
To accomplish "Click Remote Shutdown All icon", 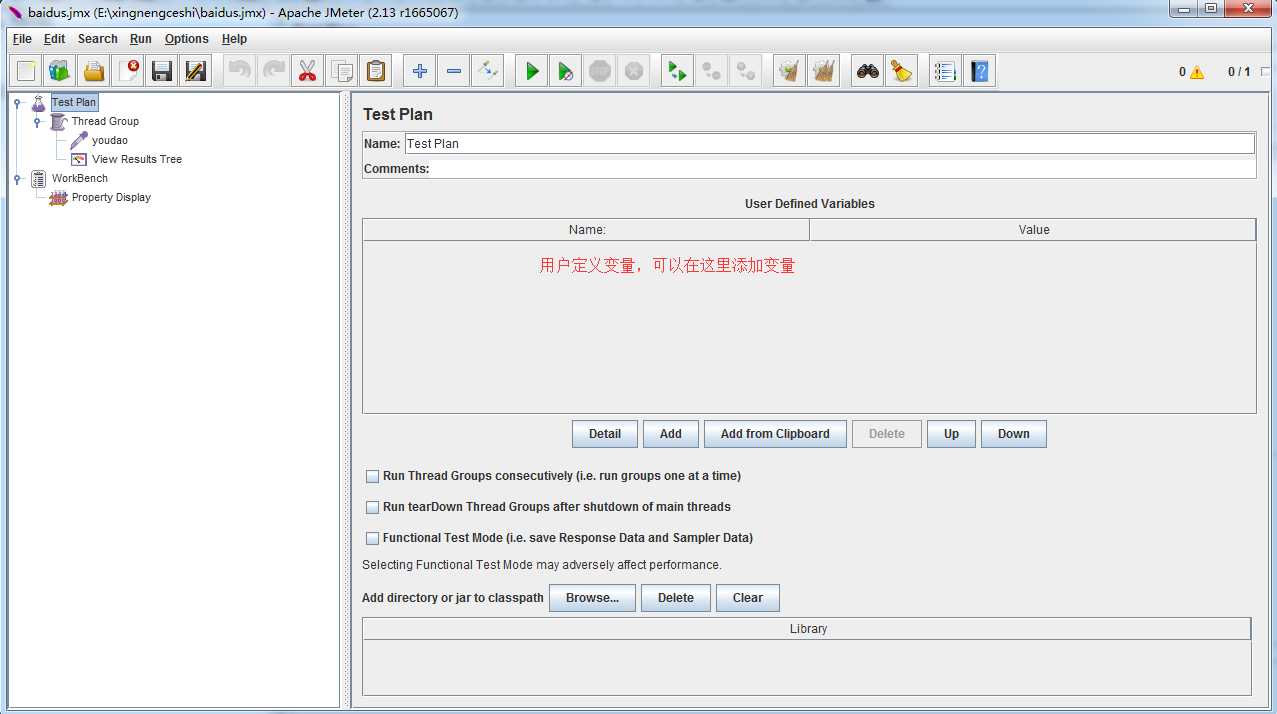I will tap(746, 71).
